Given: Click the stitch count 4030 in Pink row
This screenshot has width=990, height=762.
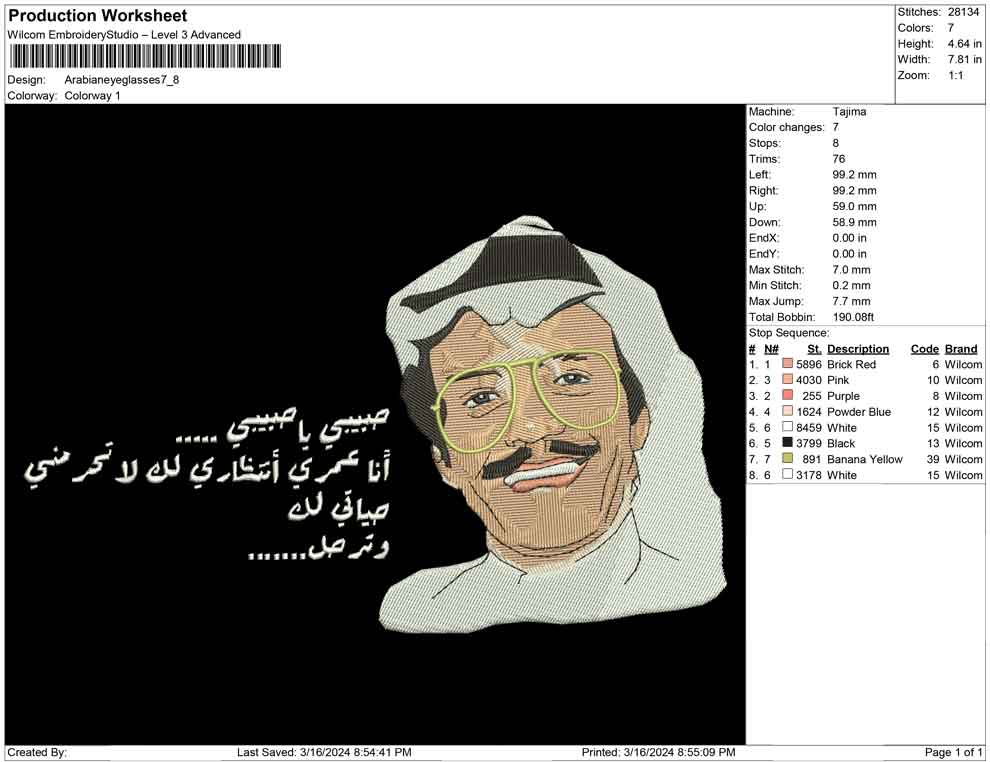Looking at the screenshot, I should point(809,380).
